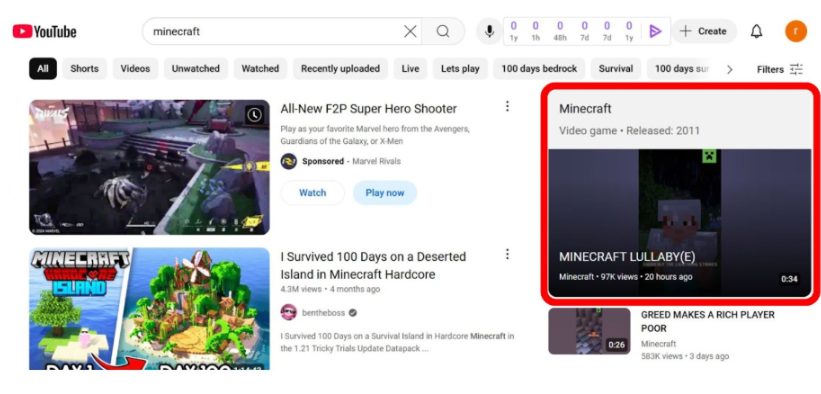The height and width of the screenshot is (394, 821).
Task: Click the Watch later clock on the ad thumbnail
Action: click(x=254, y=114)
